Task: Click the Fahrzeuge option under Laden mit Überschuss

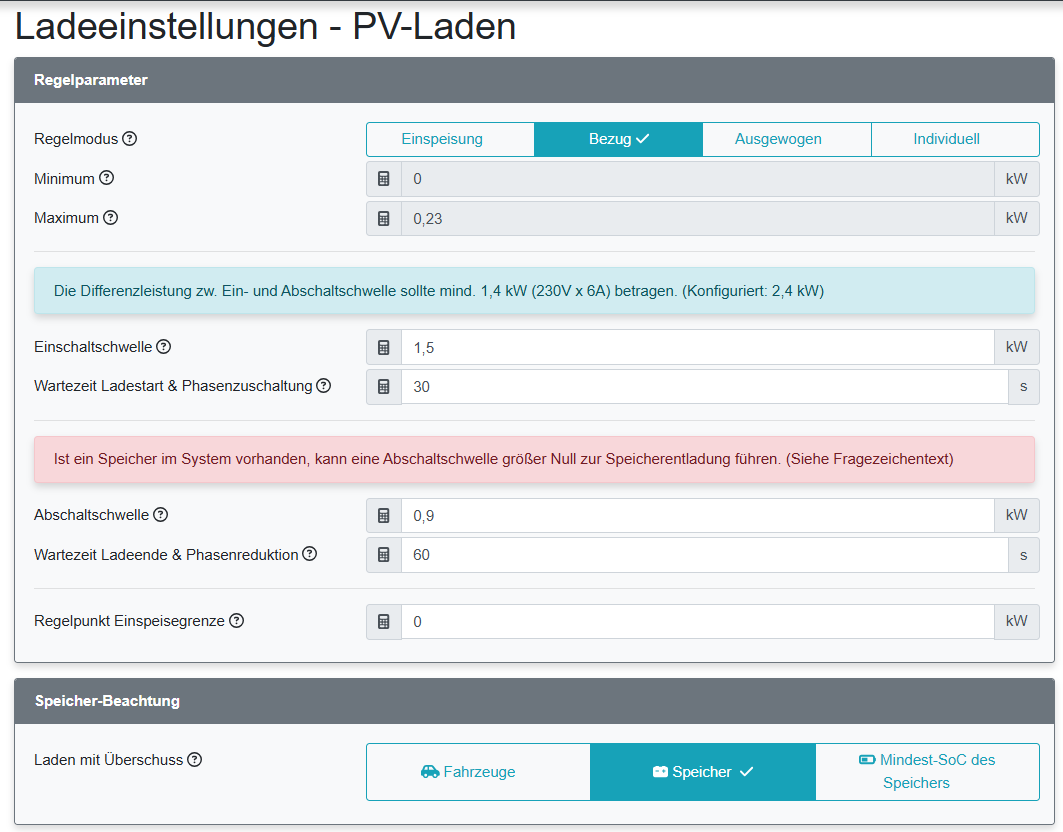Action: click(478, 771)
